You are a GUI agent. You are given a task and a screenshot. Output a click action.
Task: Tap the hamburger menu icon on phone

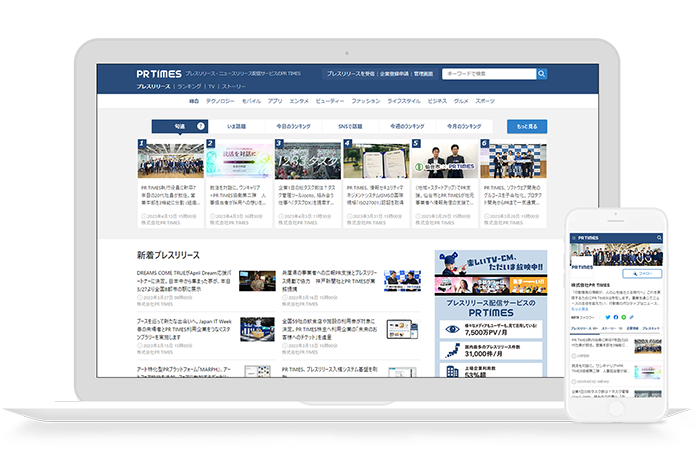574,238
